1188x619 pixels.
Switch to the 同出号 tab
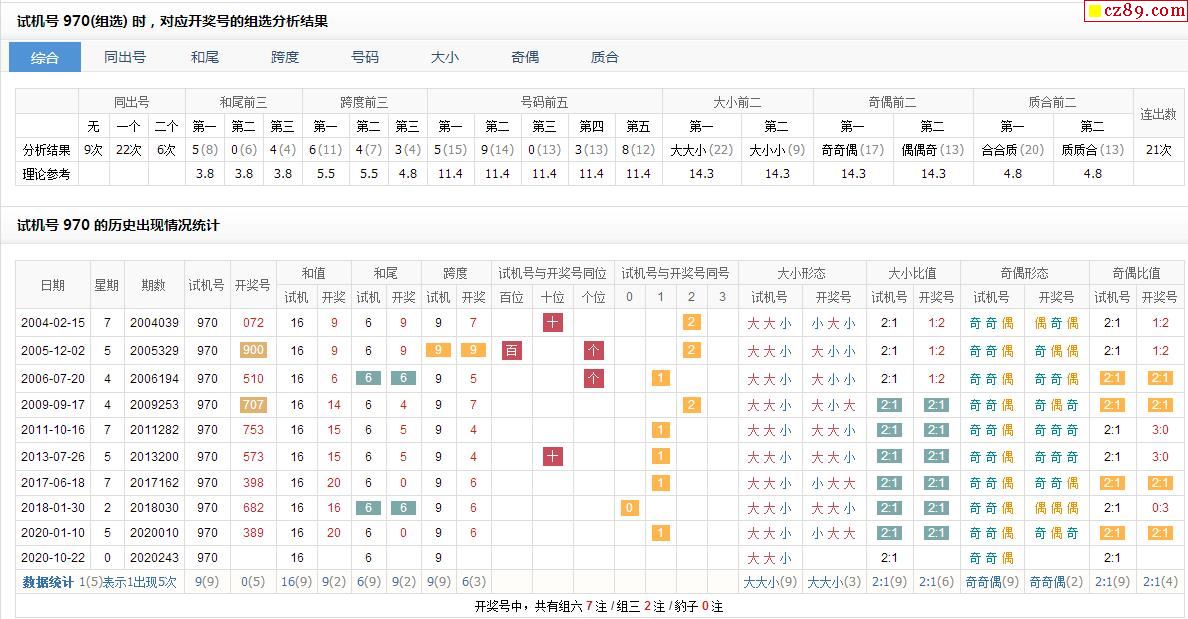coord(125,57)
